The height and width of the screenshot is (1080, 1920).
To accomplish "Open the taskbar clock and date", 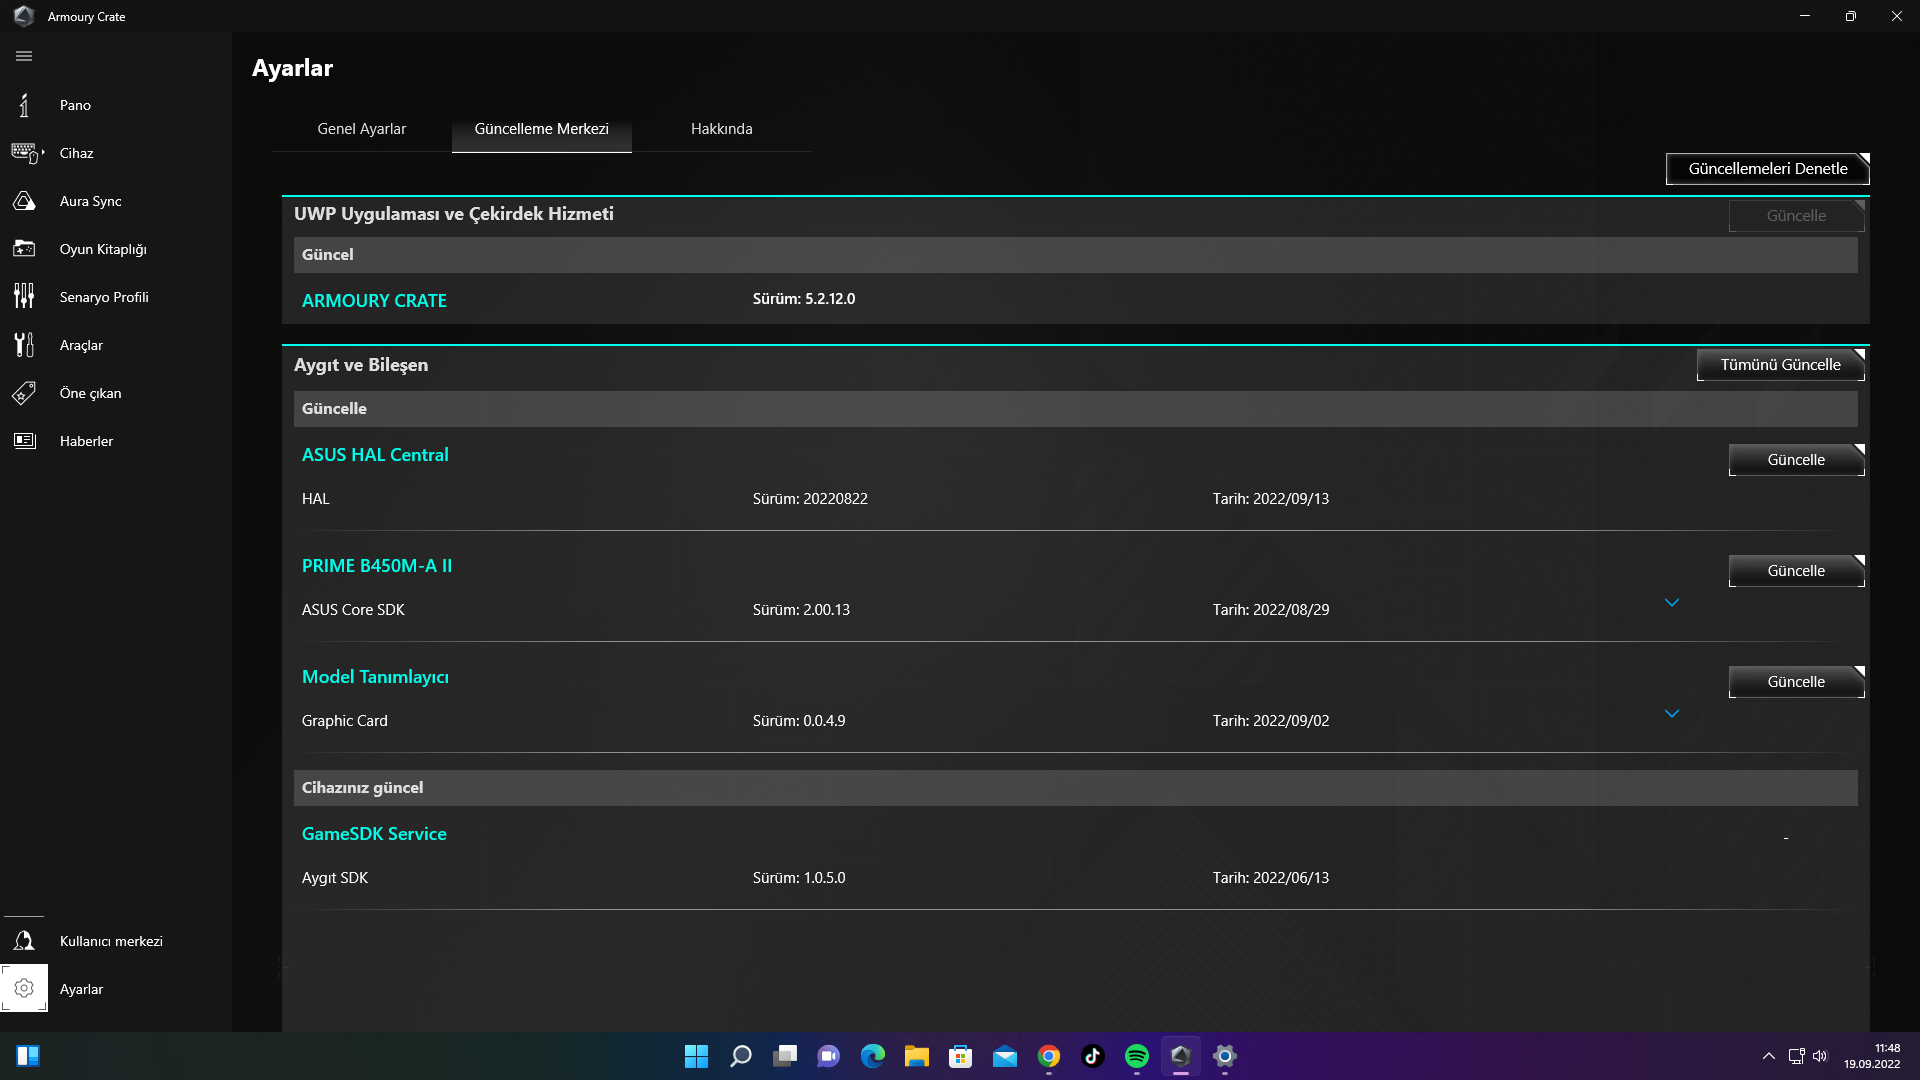I will click(x=1872, y=1056).
